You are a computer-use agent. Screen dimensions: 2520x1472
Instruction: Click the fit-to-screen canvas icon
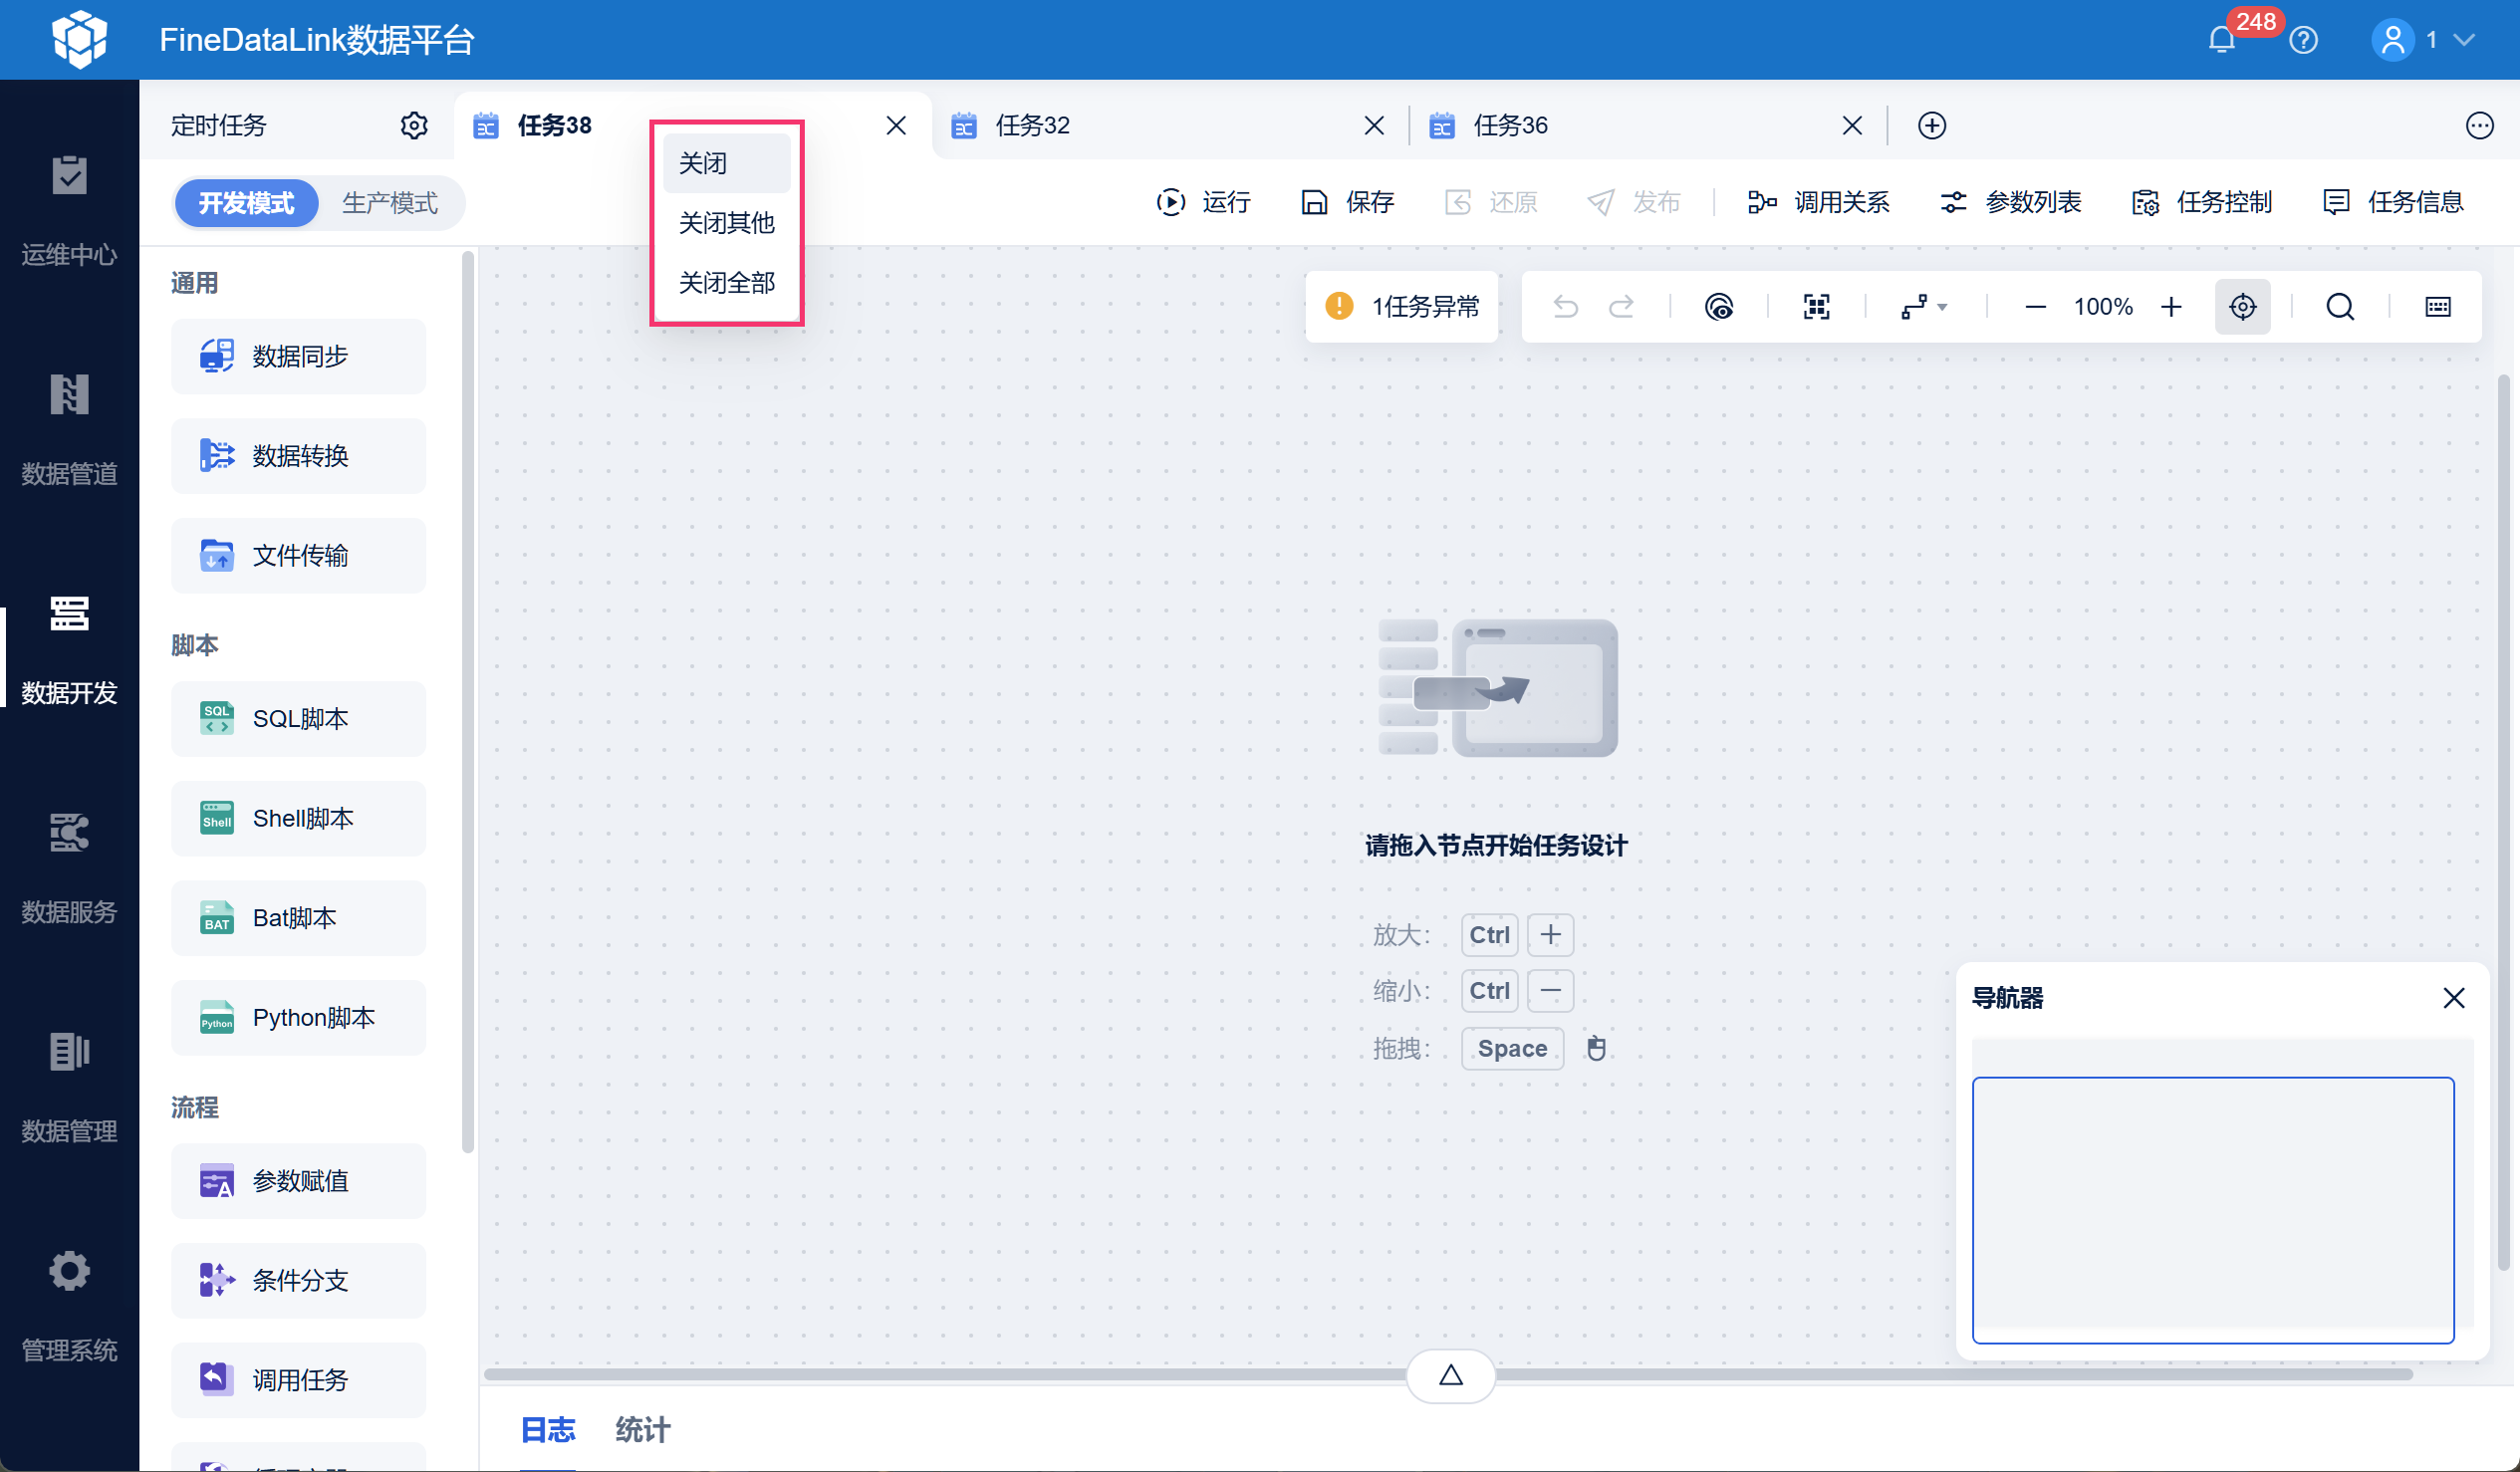[x=1816, y=307]
